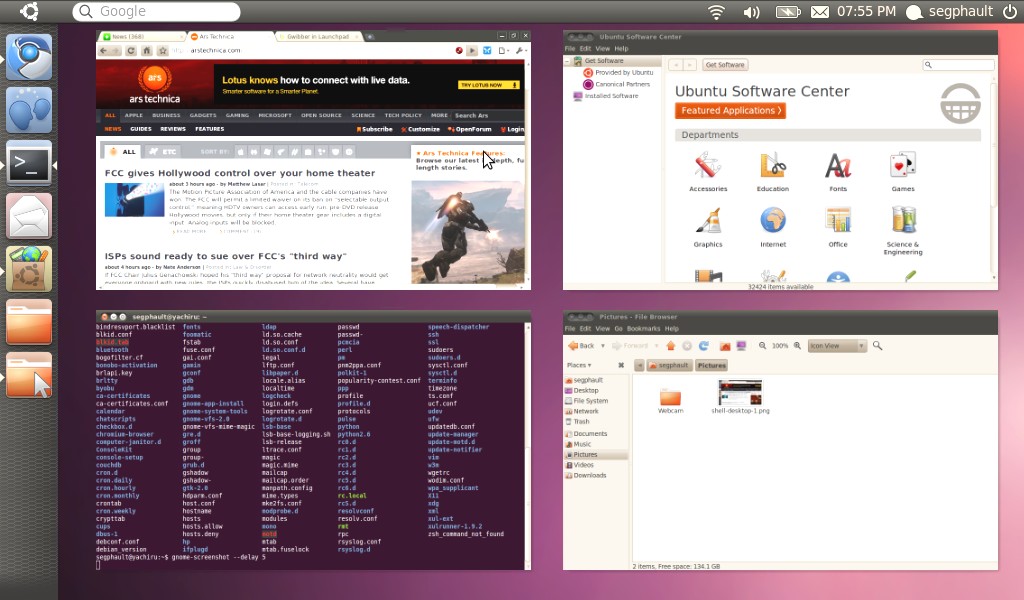The image size is (1024, 600).
Task: Open the user menu for segphault
Action: click(x=951, y=11)
